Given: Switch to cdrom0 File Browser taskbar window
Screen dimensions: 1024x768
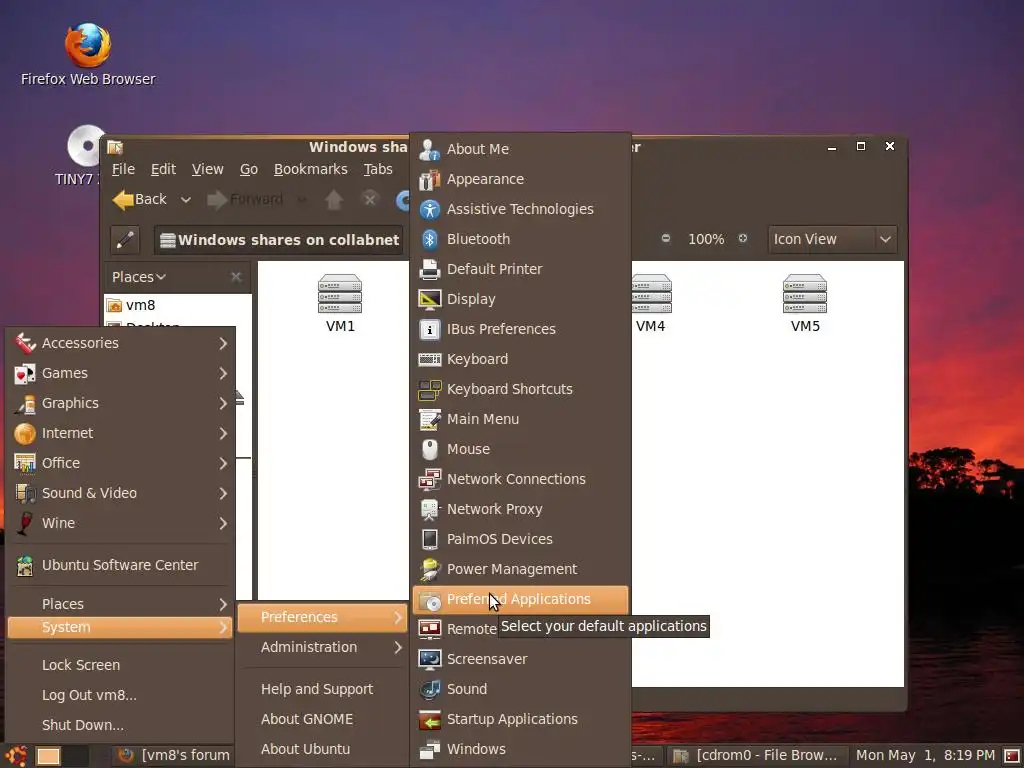Looking at the screenshot, I should coord(756,756).
